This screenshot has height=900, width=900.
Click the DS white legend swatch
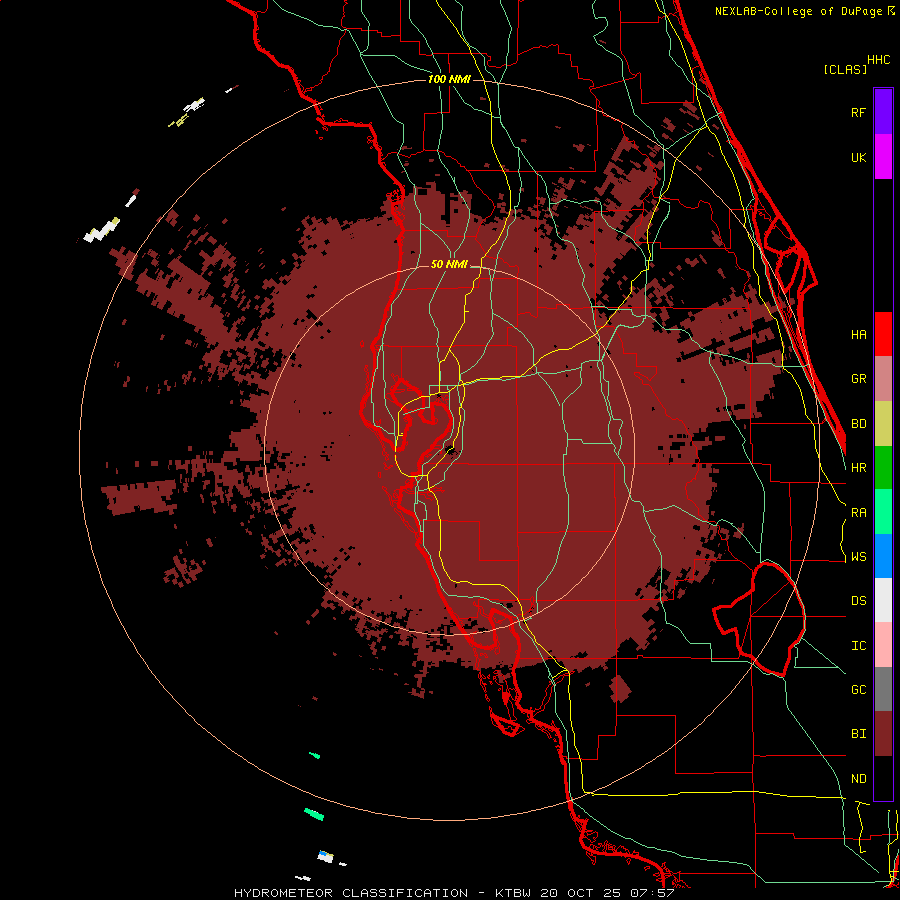pyautogui.click(x=883, y=600)
